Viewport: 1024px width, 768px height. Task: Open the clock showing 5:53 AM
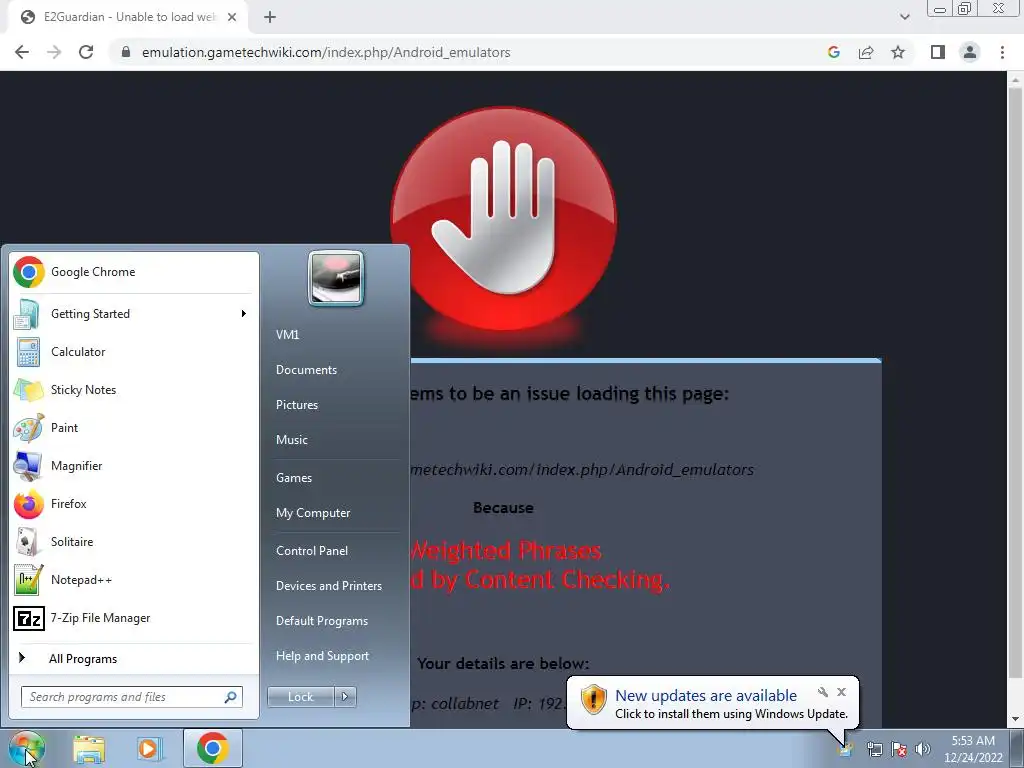click(x=973, y=748)
